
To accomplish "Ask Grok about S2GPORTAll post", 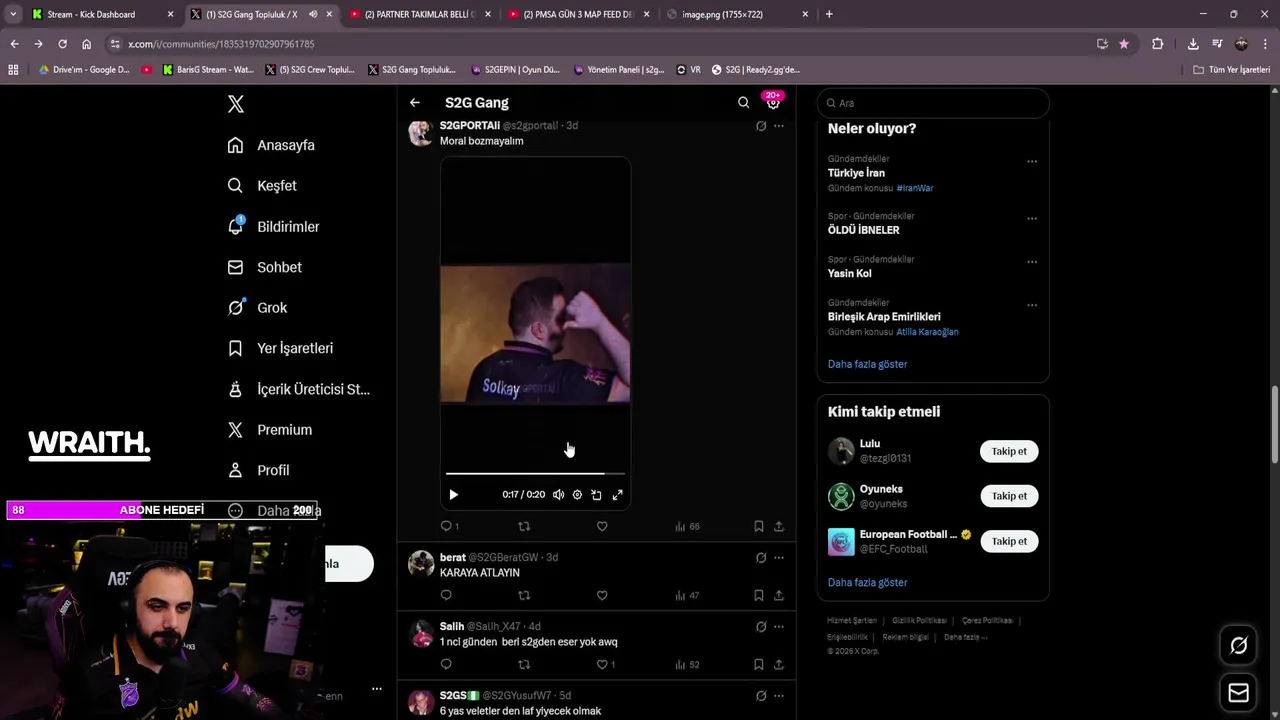I will tap(761, 126).
